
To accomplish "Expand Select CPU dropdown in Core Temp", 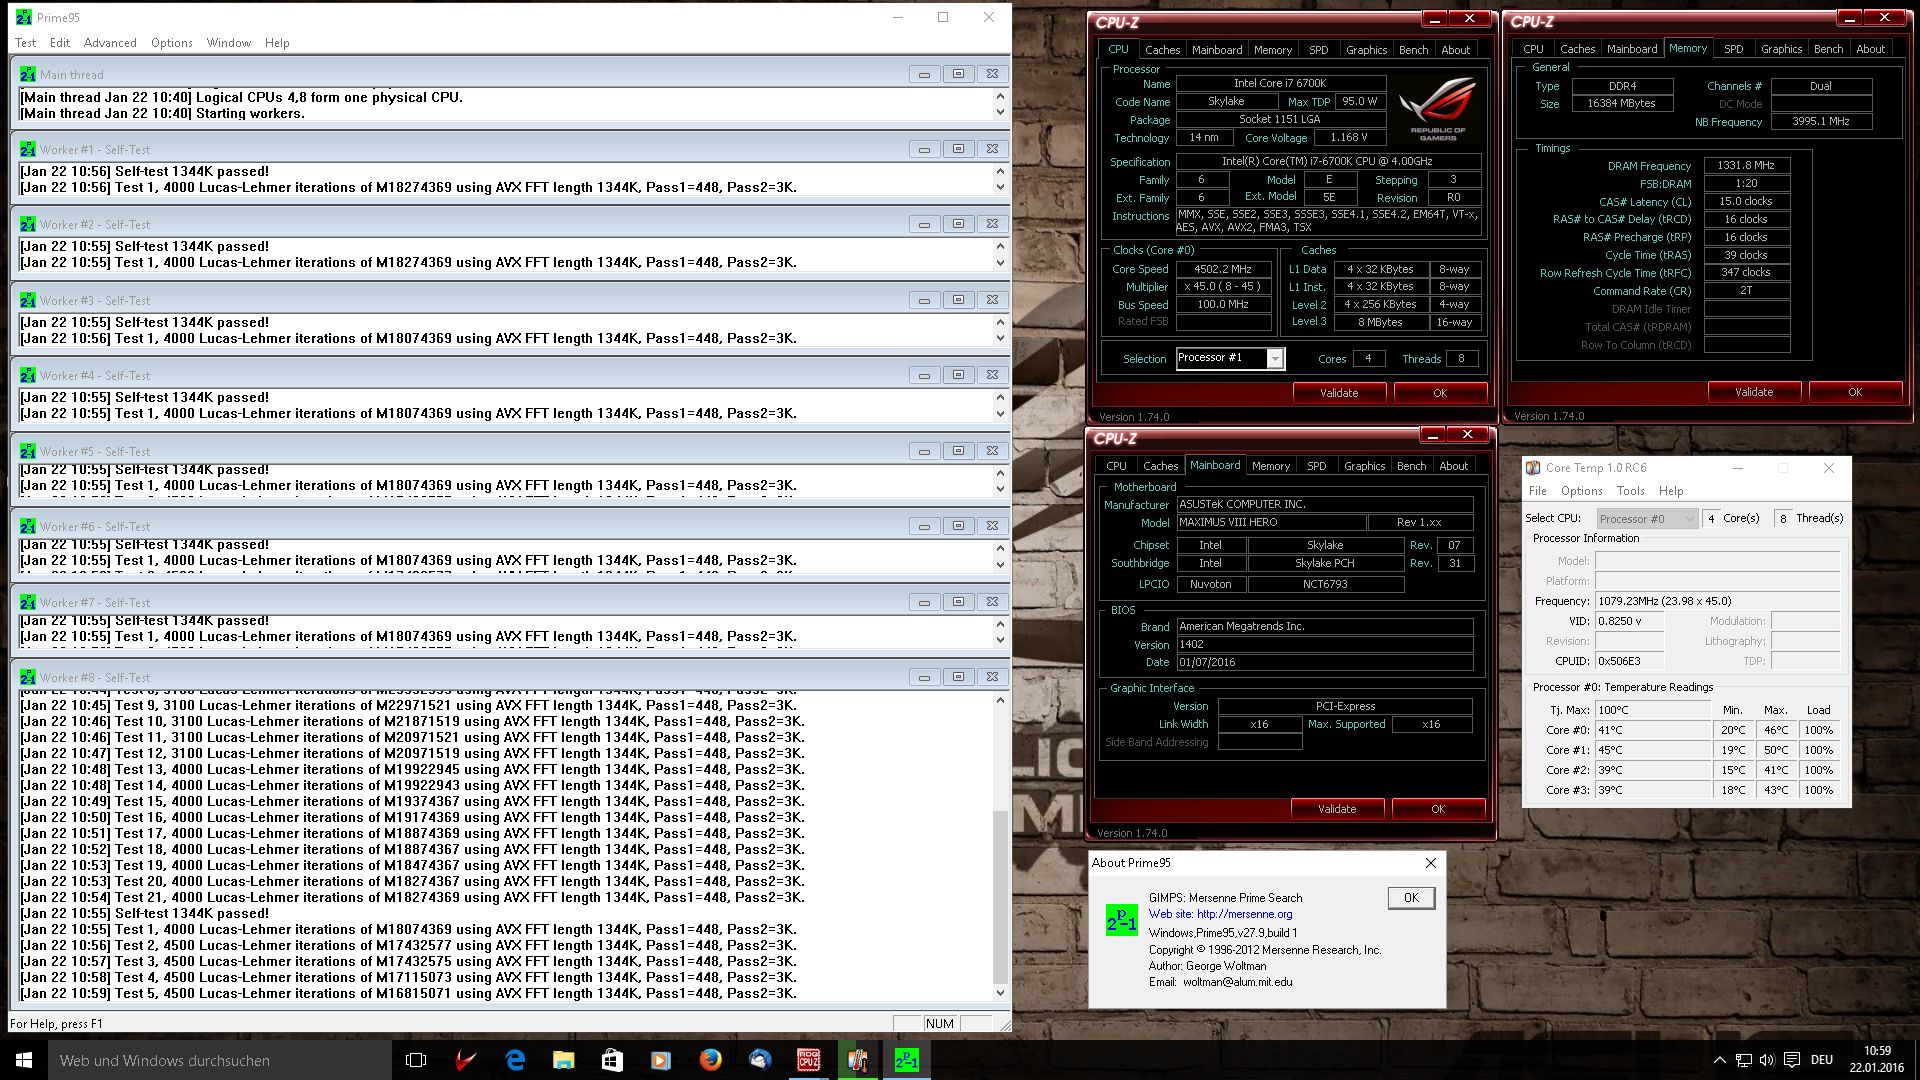I will [x=1689, y=519].
